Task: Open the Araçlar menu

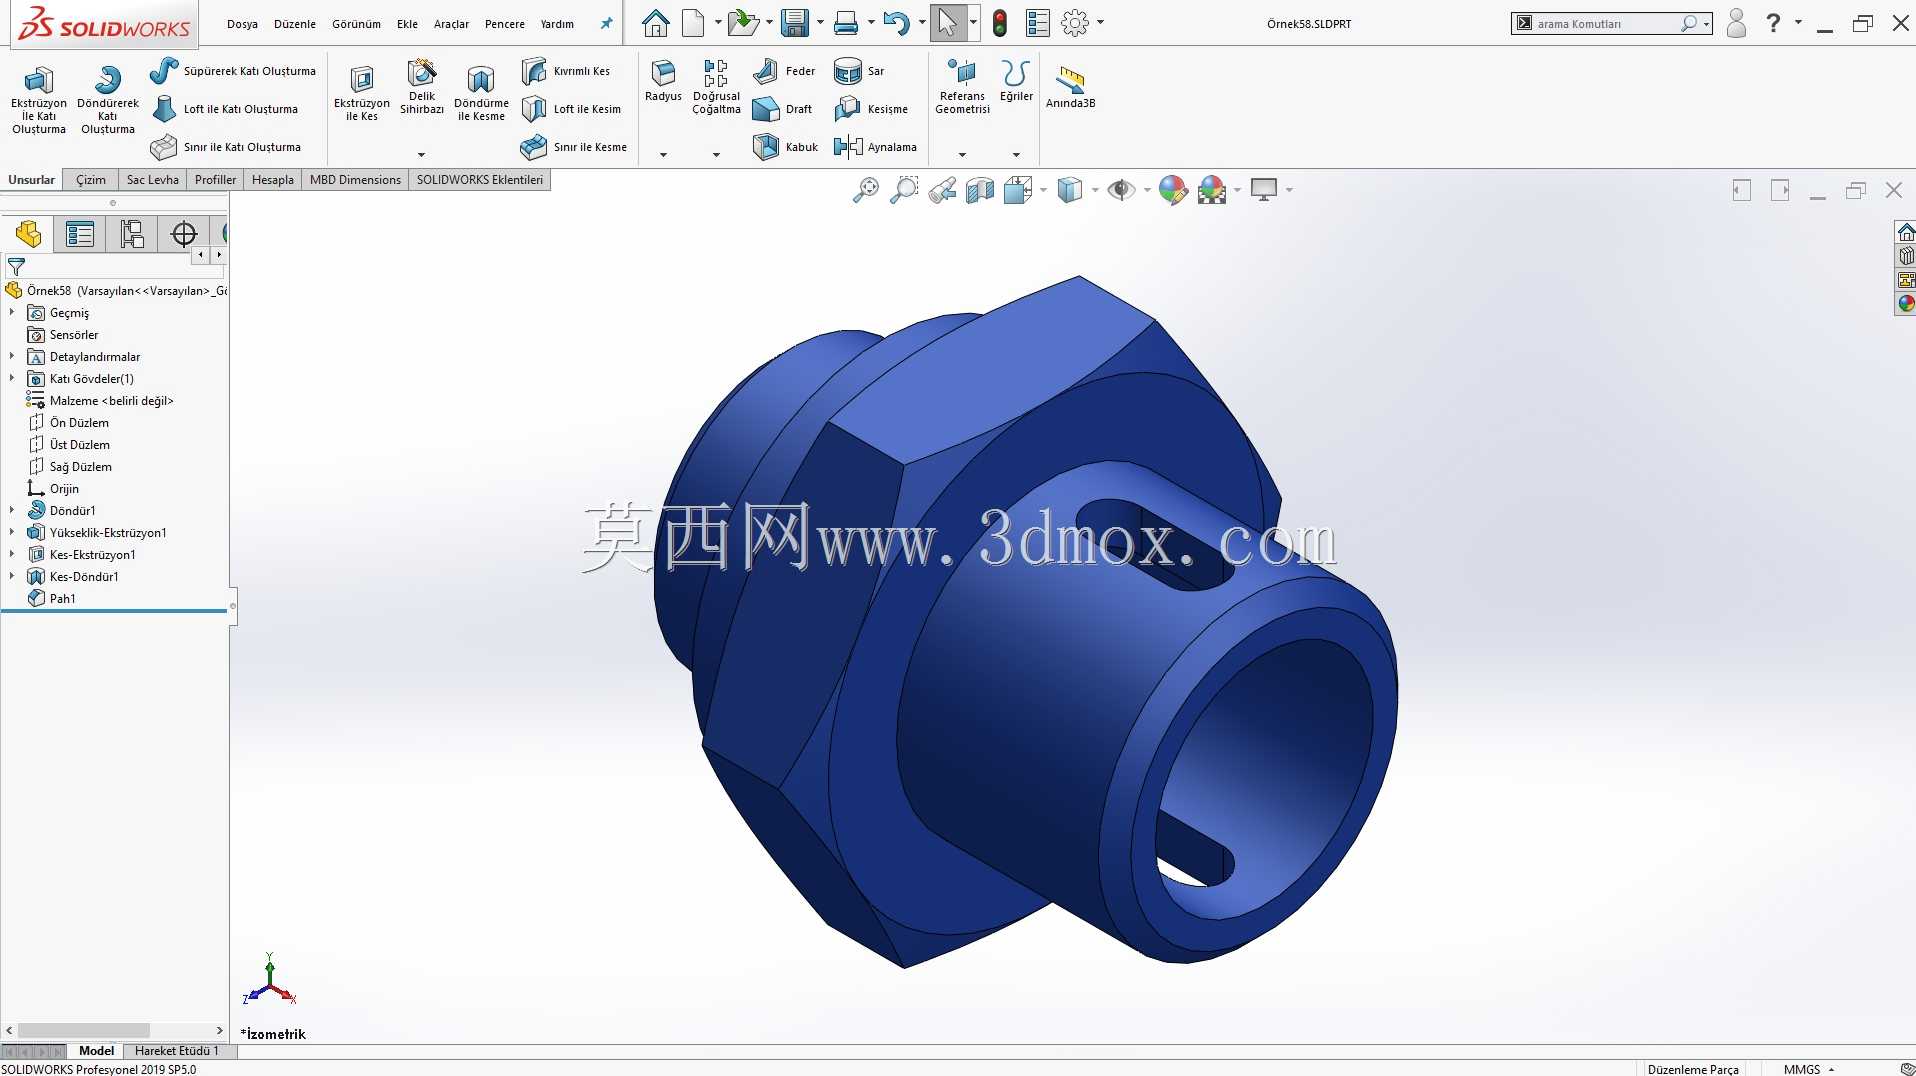Action: tap(451, 24)
